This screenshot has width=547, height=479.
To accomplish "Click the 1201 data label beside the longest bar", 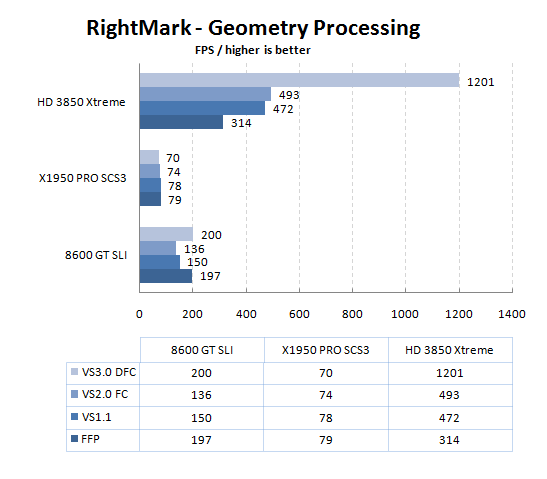I will point(481,82).
